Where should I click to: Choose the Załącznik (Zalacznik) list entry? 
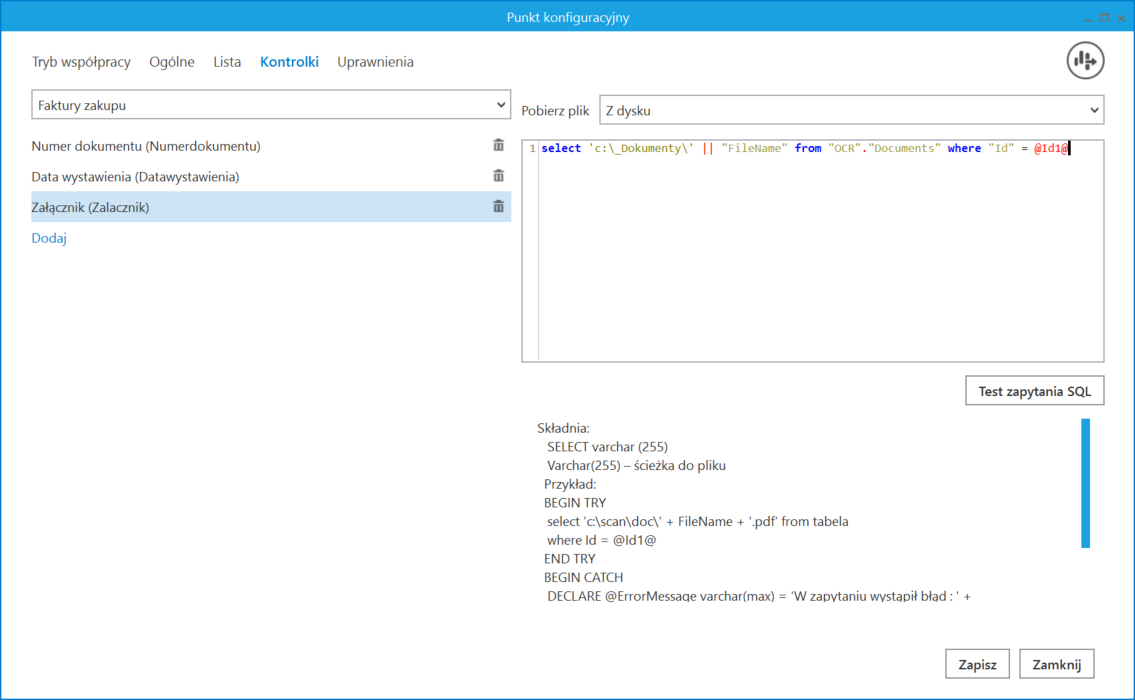[x=90, y=207]
